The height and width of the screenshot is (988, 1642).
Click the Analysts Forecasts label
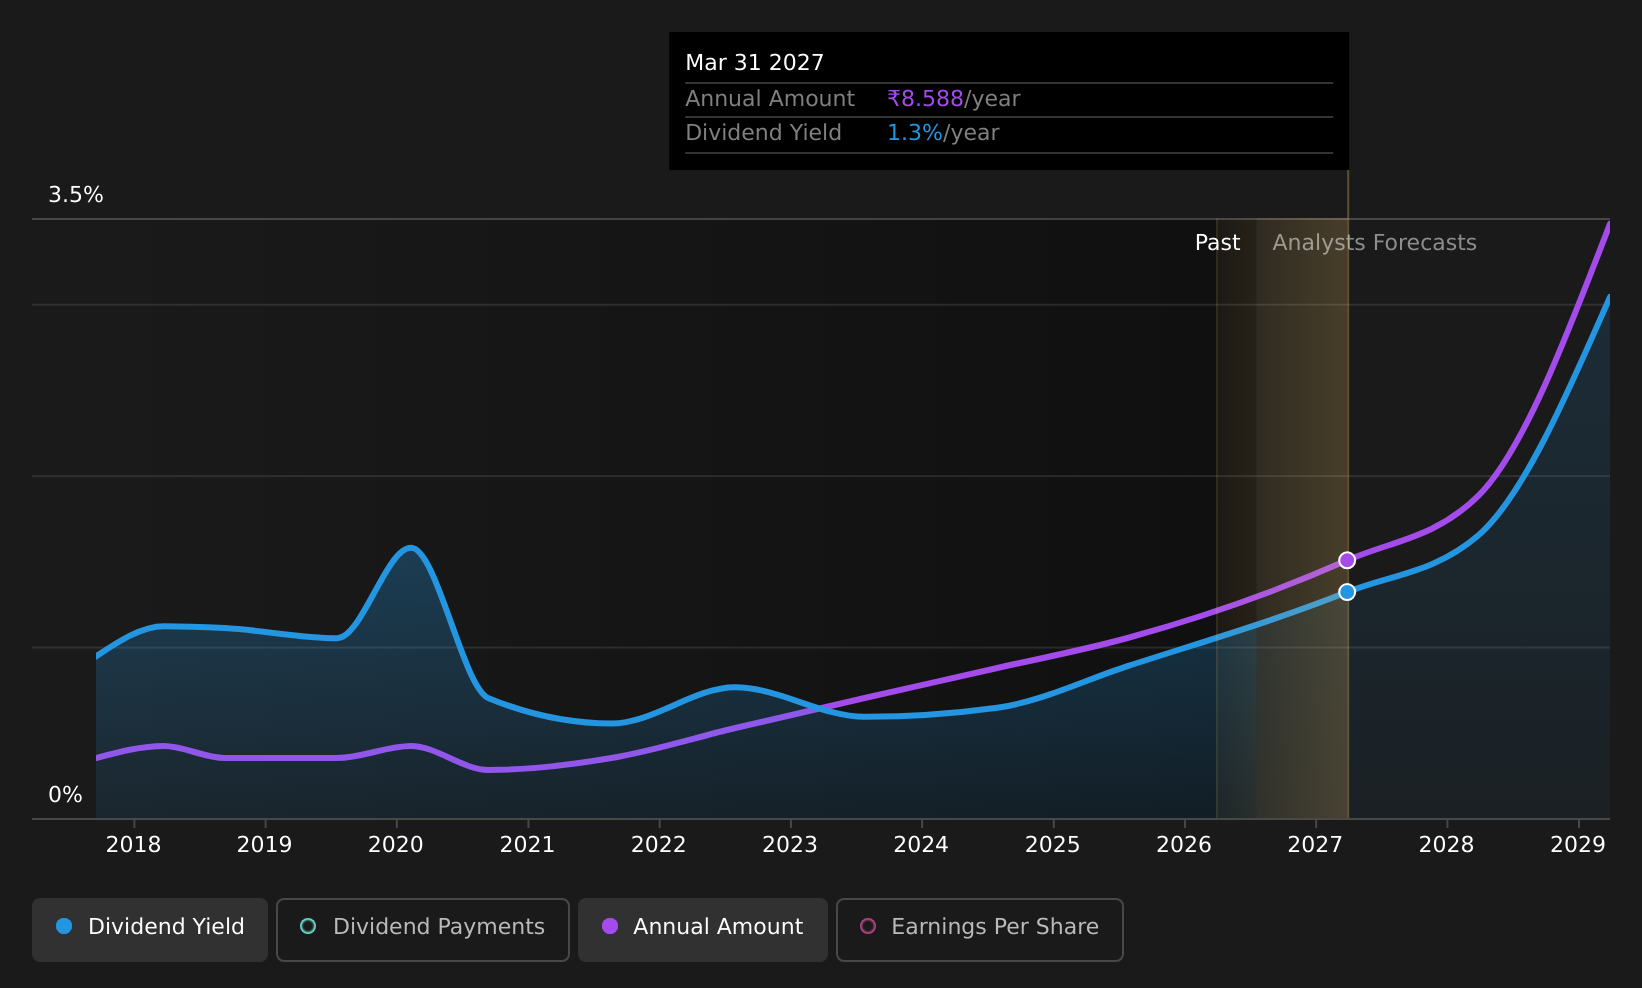tap(1374, 243)
